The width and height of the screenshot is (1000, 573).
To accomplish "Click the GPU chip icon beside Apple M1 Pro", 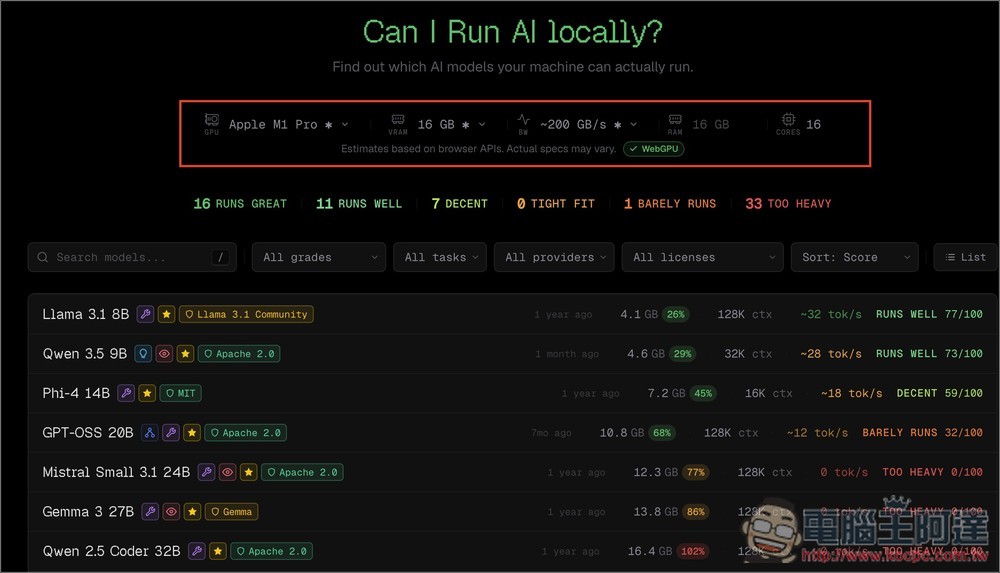I will click(212, 120).
